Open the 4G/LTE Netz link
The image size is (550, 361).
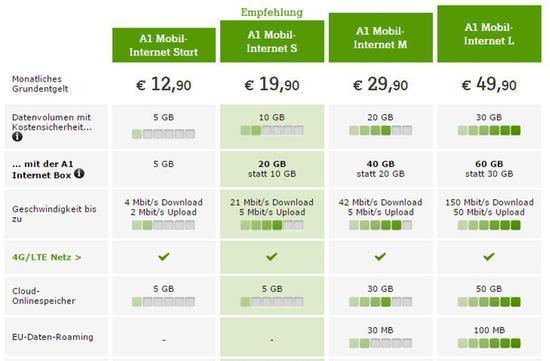(47, 257)
